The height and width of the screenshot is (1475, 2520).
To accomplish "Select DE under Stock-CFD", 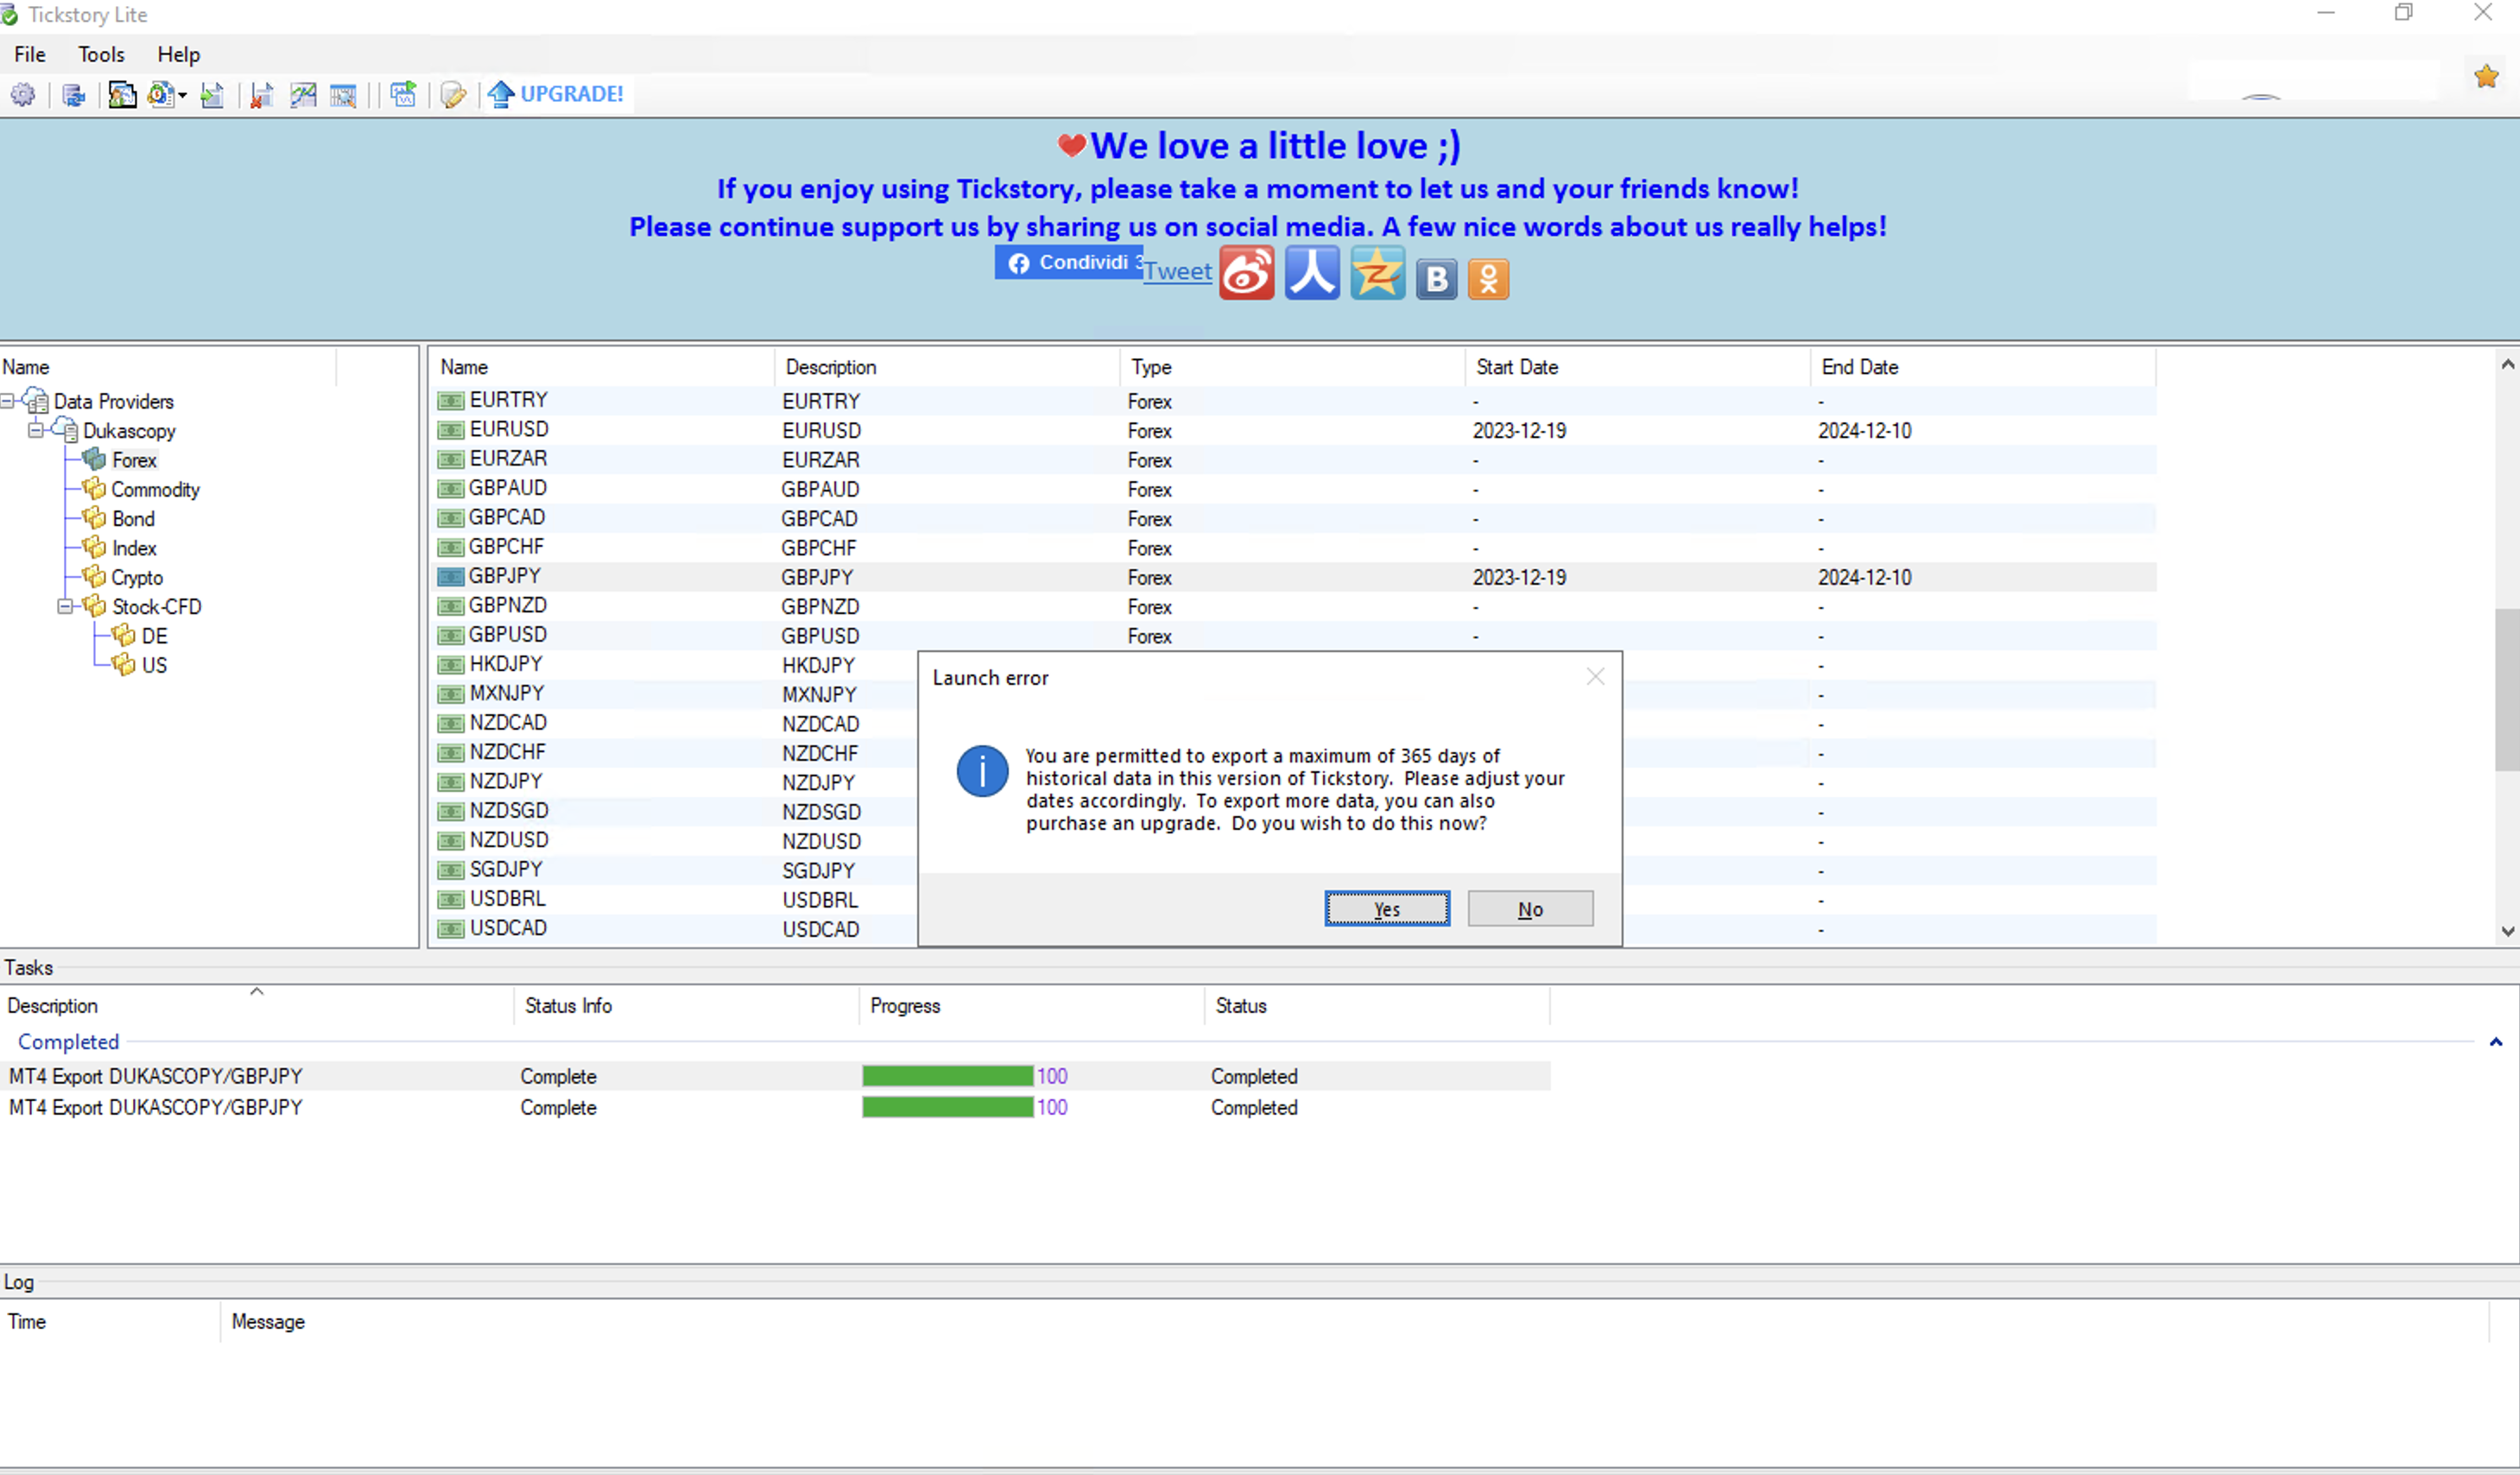I will click(154, 636).
